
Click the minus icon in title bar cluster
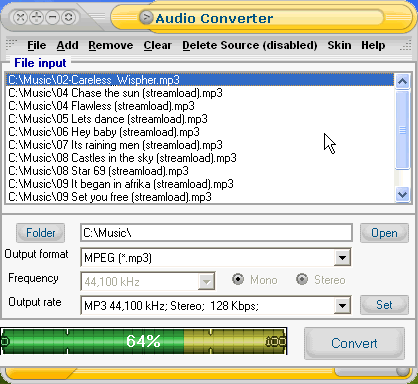coord(53,17)
